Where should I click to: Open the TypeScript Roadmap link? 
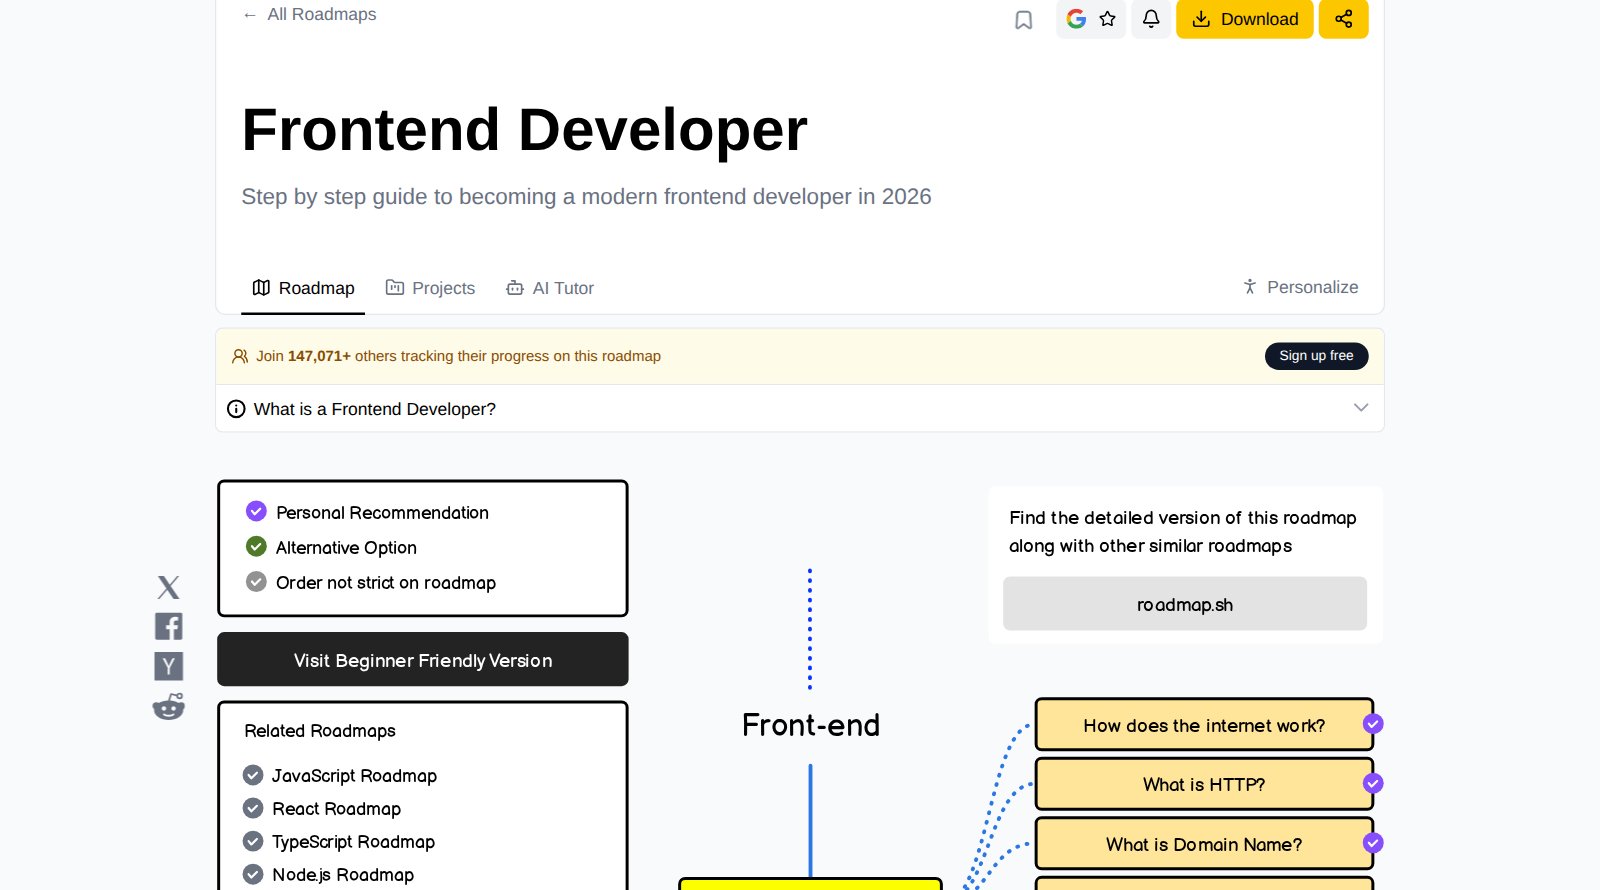[x=339, y=842]
